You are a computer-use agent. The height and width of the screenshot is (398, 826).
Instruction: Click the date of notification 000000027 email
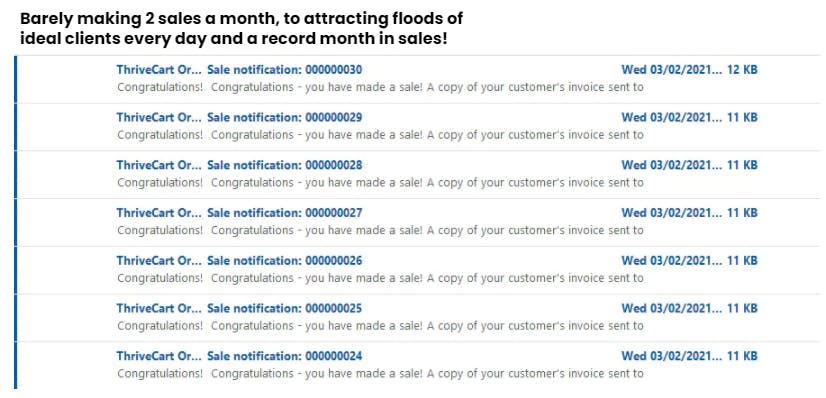tap(672, 213)
